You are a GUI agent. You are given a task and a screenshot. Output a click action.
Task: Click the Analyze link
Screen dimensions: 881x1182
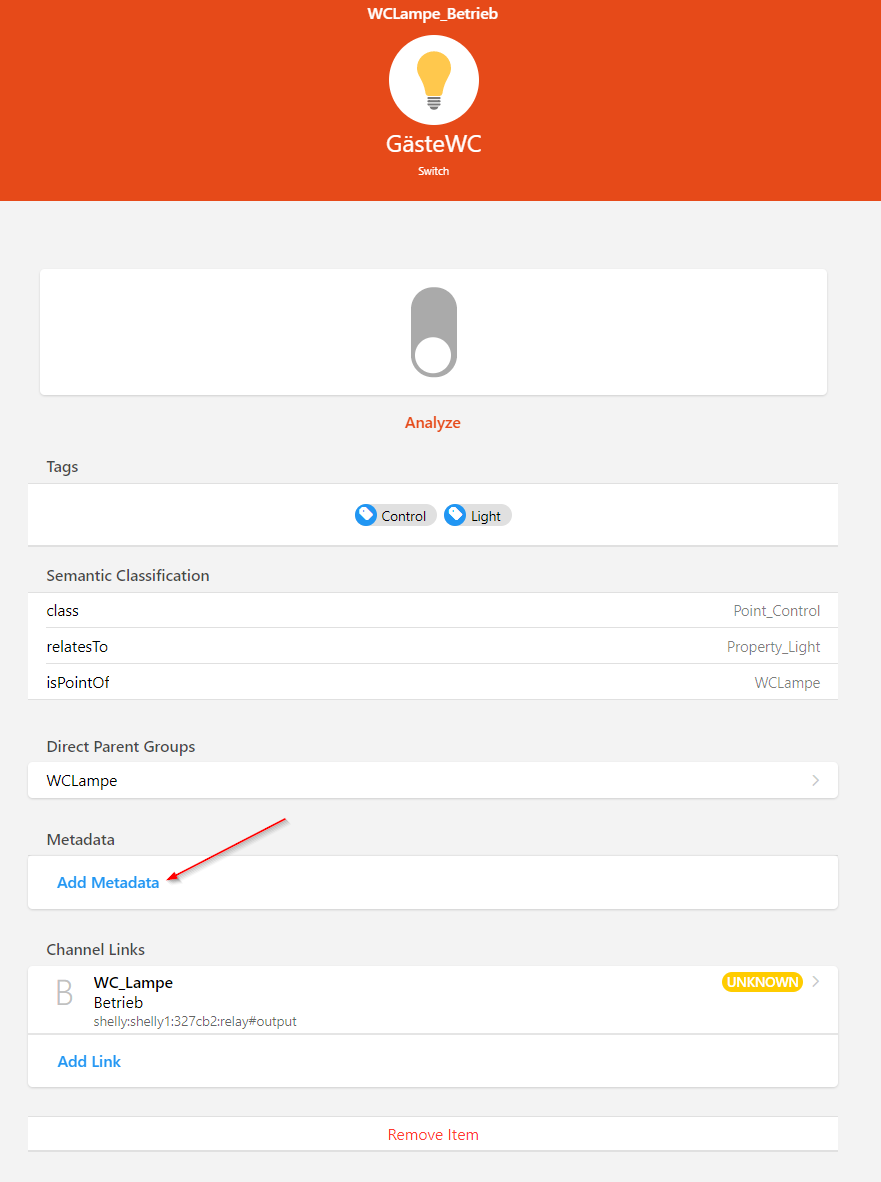[433, 423]
